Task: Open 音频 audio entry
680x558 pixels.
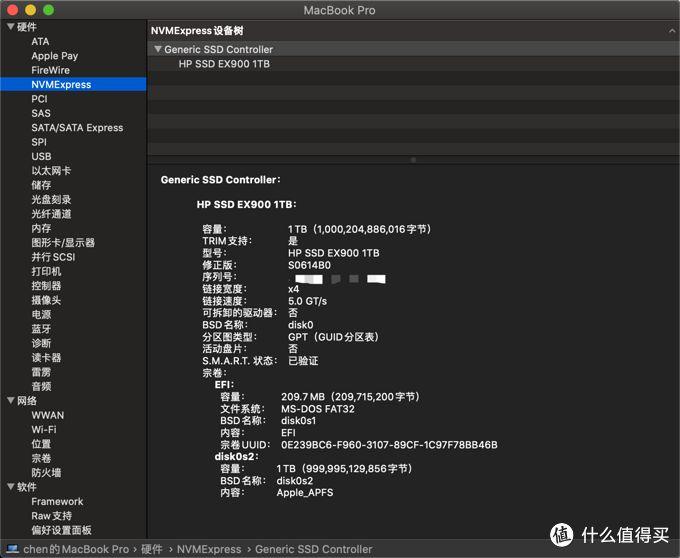Action: 41,386
